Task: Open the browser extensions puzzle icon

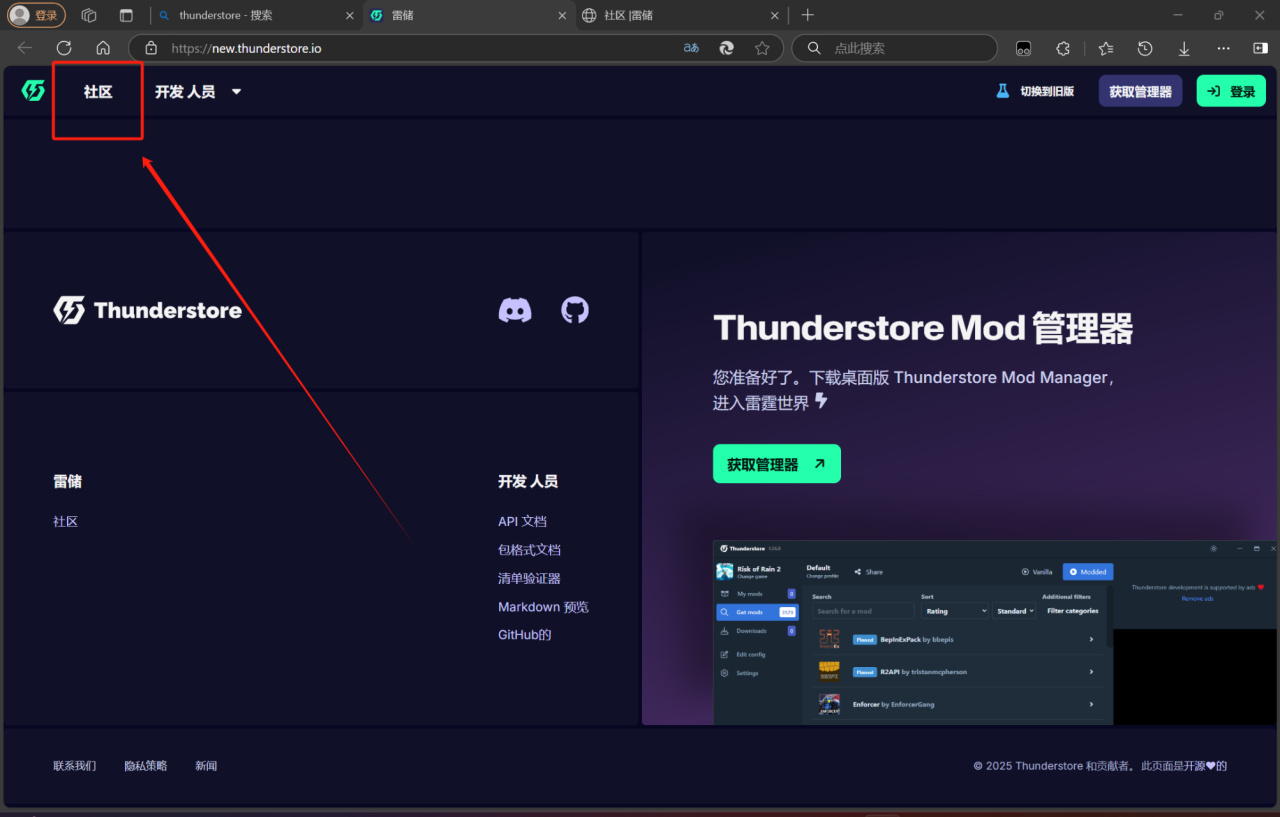Action: 1063,48
